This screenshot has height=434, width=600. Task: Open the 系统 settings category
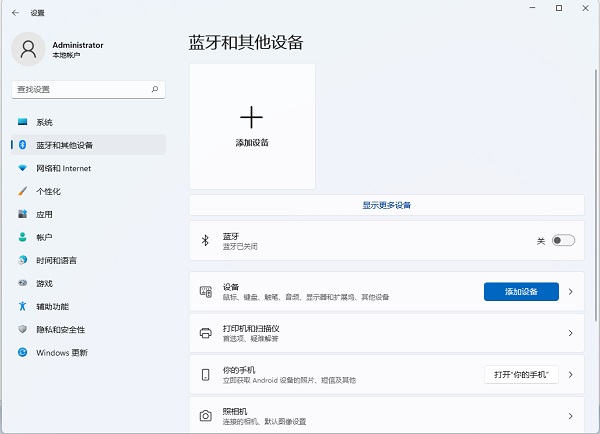(x=88, y=122)
